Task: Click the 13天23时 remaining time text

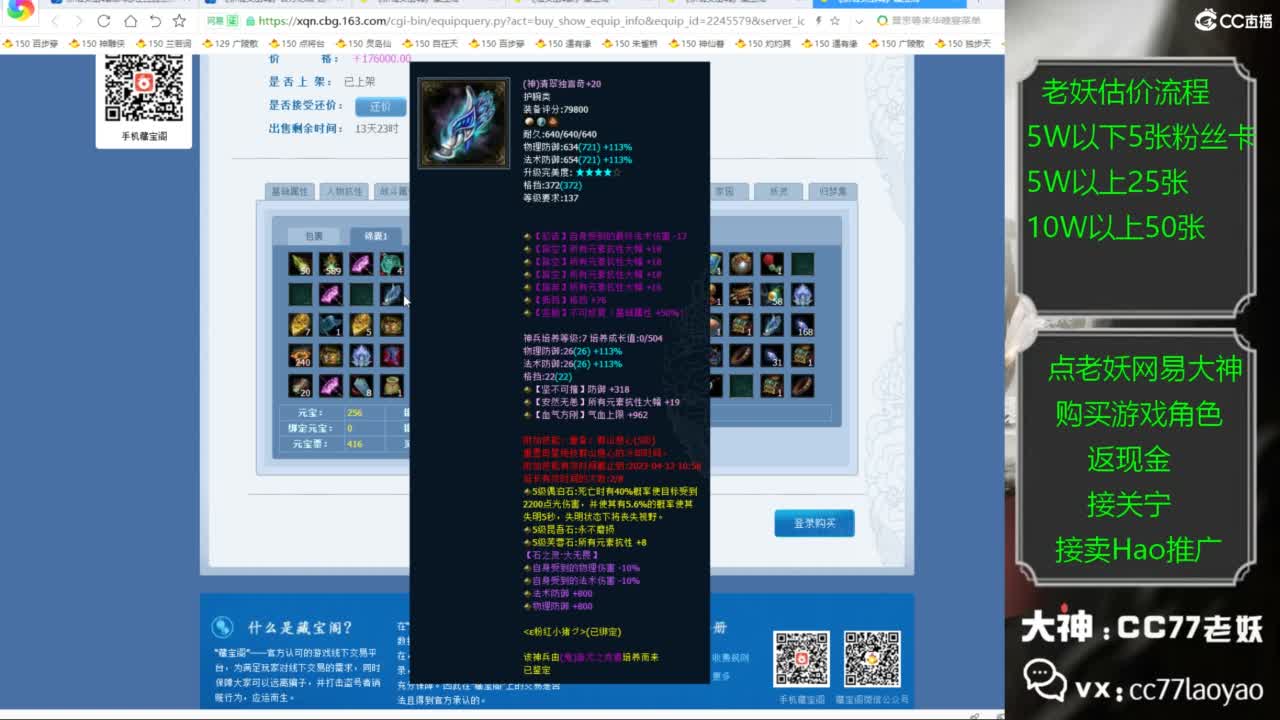Action: pos(377,129)
